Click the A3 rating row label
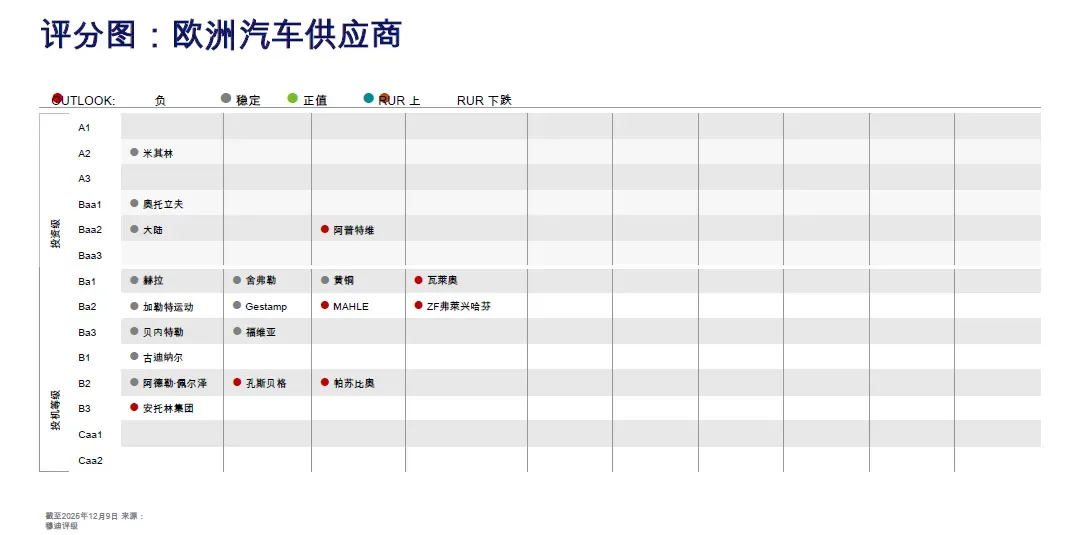This screenshot has width=1072, height=535. [x=84, y=178]
